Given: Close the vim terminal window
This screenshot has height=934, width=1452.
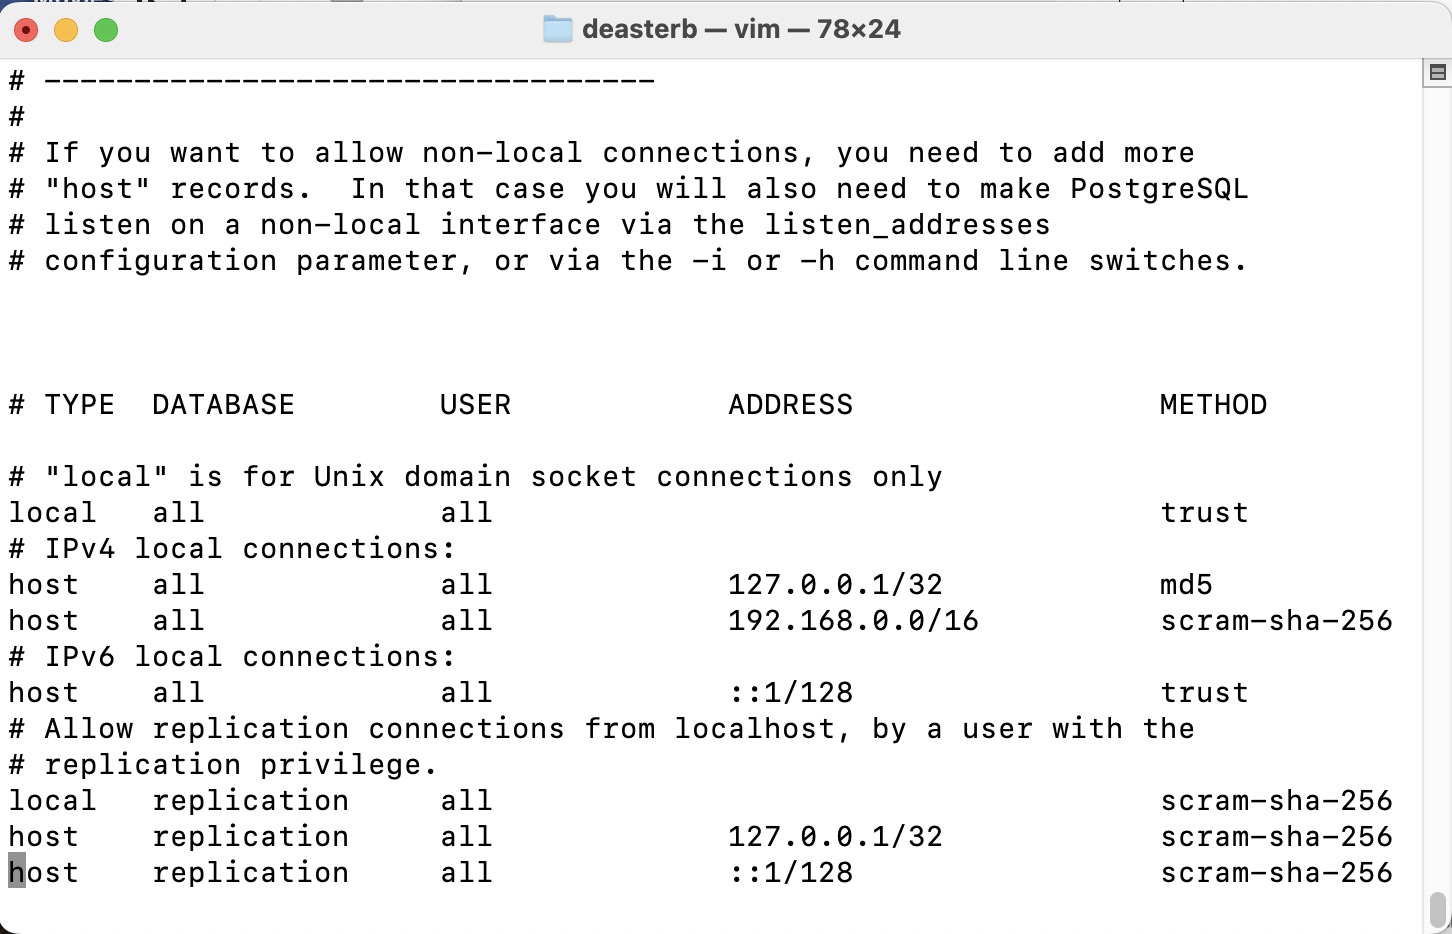Looking at the screenshot, I should pyautogui.click(x=26, y=30).
